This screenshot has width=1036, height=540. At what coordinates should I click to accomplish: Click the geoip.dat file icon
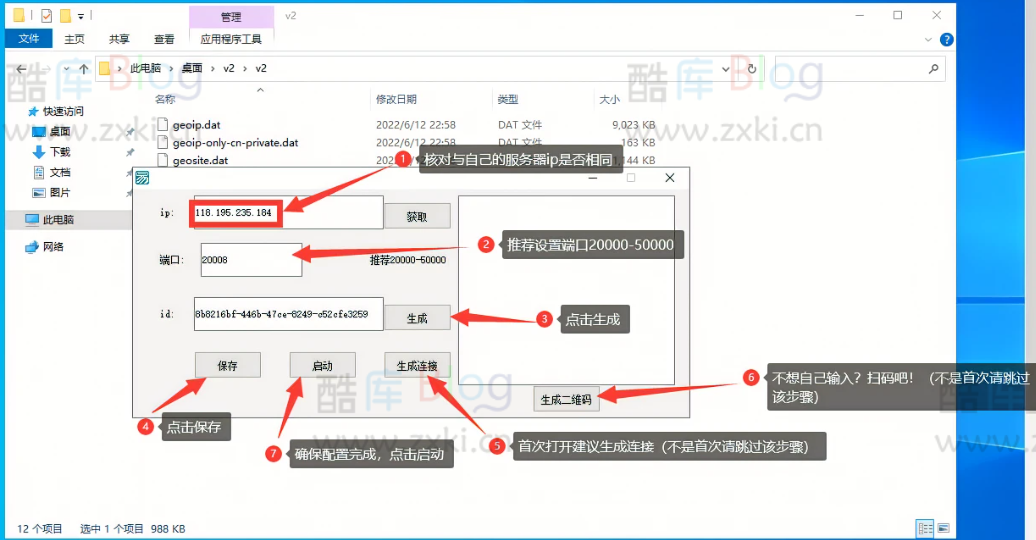click(x=163, y=124)
